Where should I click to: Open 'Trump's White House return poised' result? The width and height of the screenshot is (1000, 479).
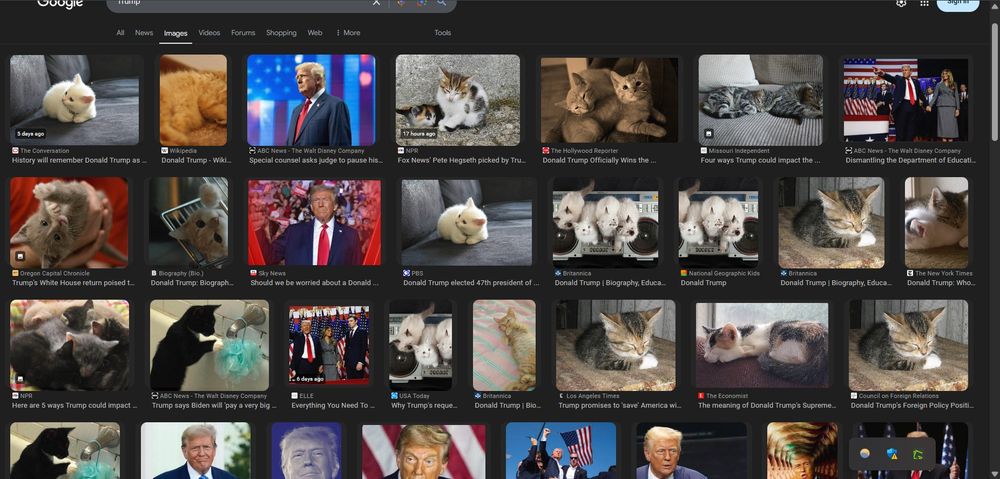click(x=73, y=283)
